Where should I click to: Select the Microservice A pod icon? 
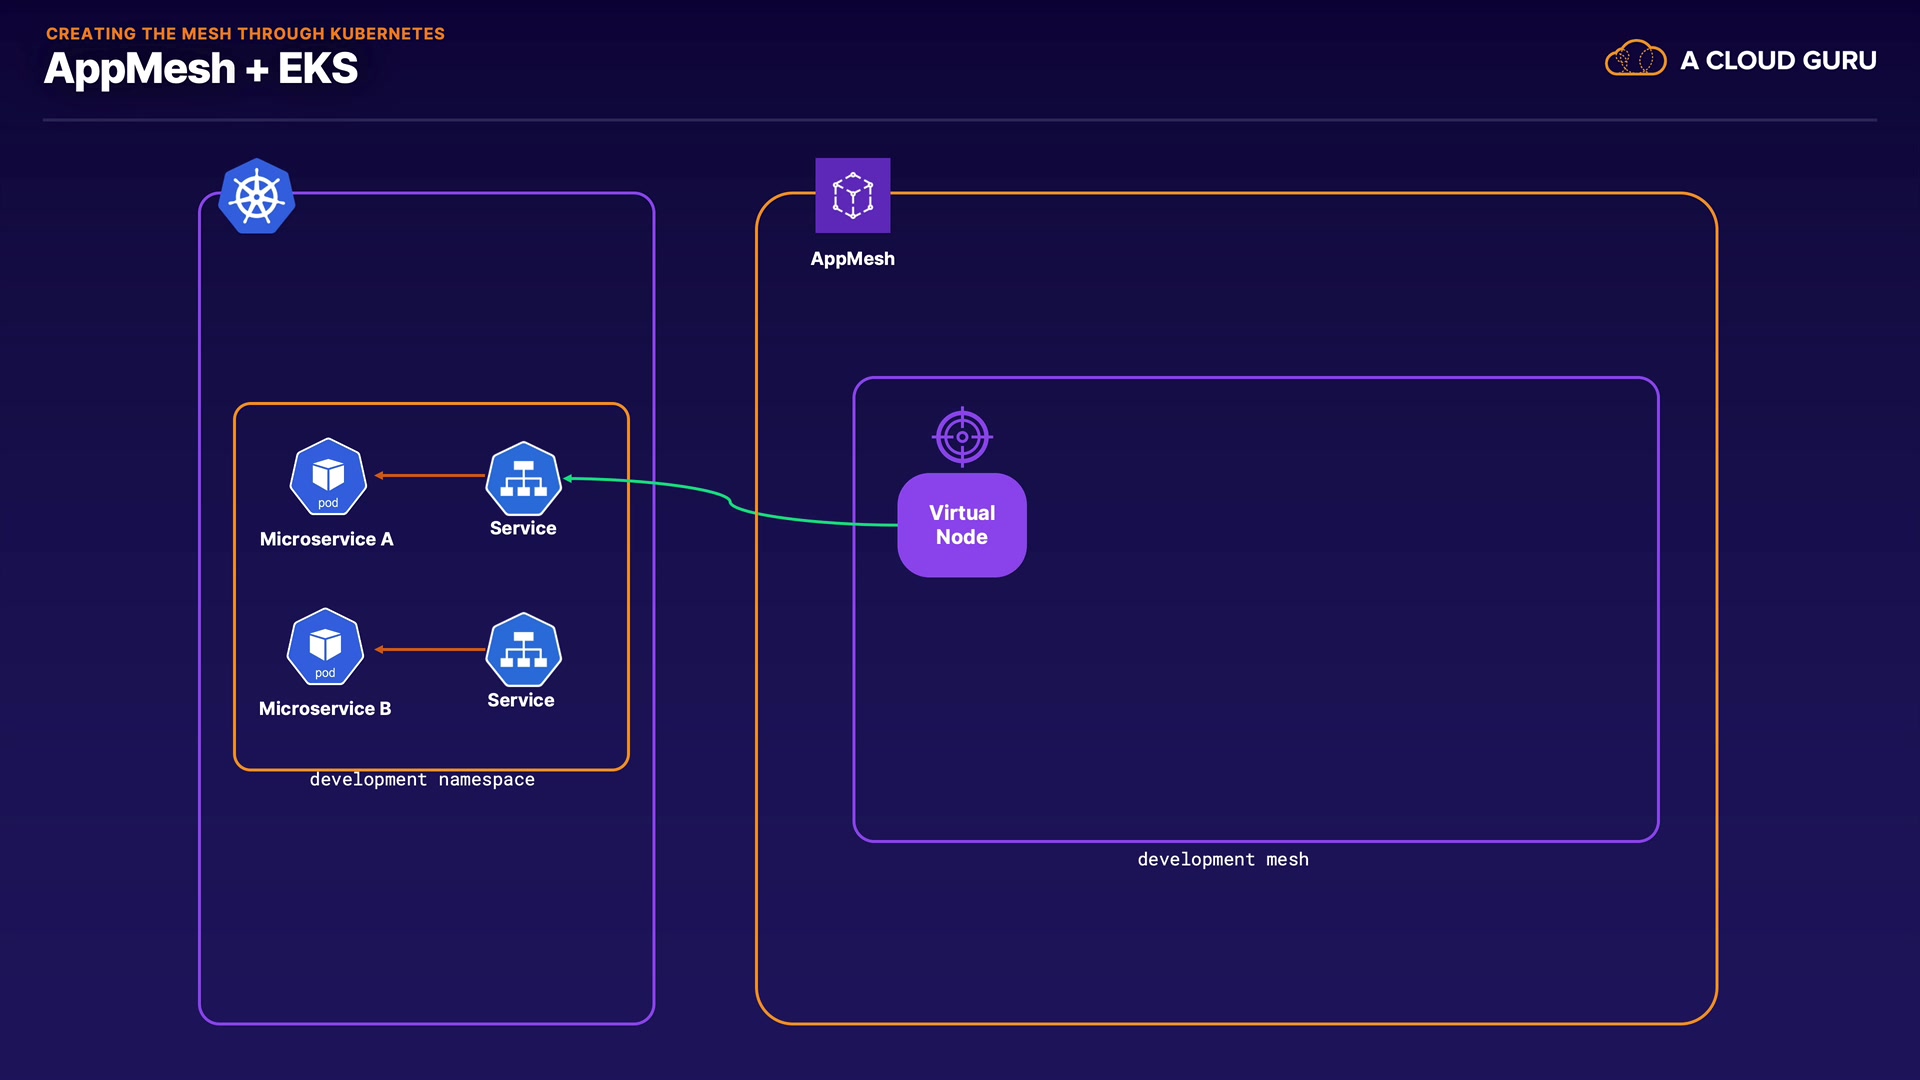point(328,477)
